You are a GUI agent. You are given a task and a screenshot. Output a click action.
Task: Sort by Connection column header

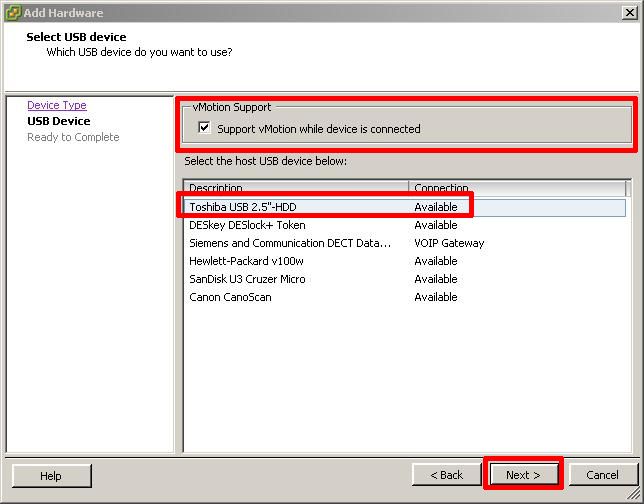click(518, 187)
